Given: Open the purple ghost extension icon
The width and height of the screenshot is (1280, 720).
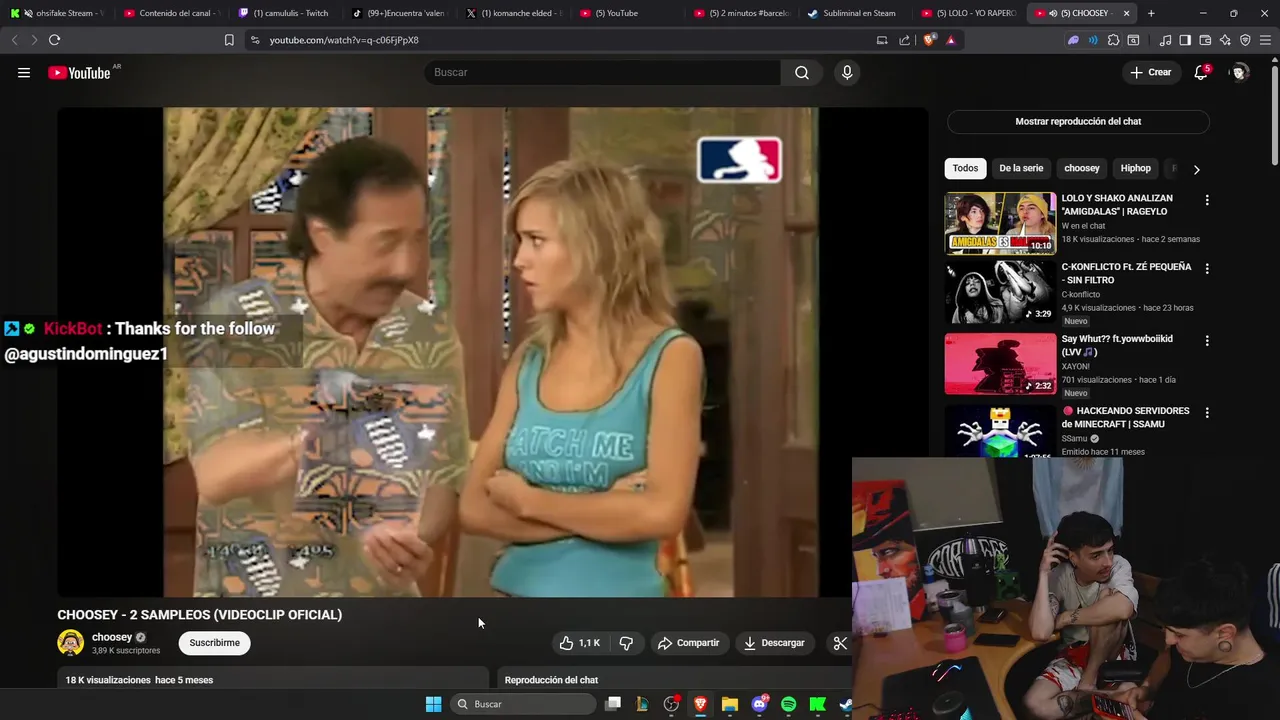Looking at the screenshot, I should pyautogui.click(x=1073, y=40).
